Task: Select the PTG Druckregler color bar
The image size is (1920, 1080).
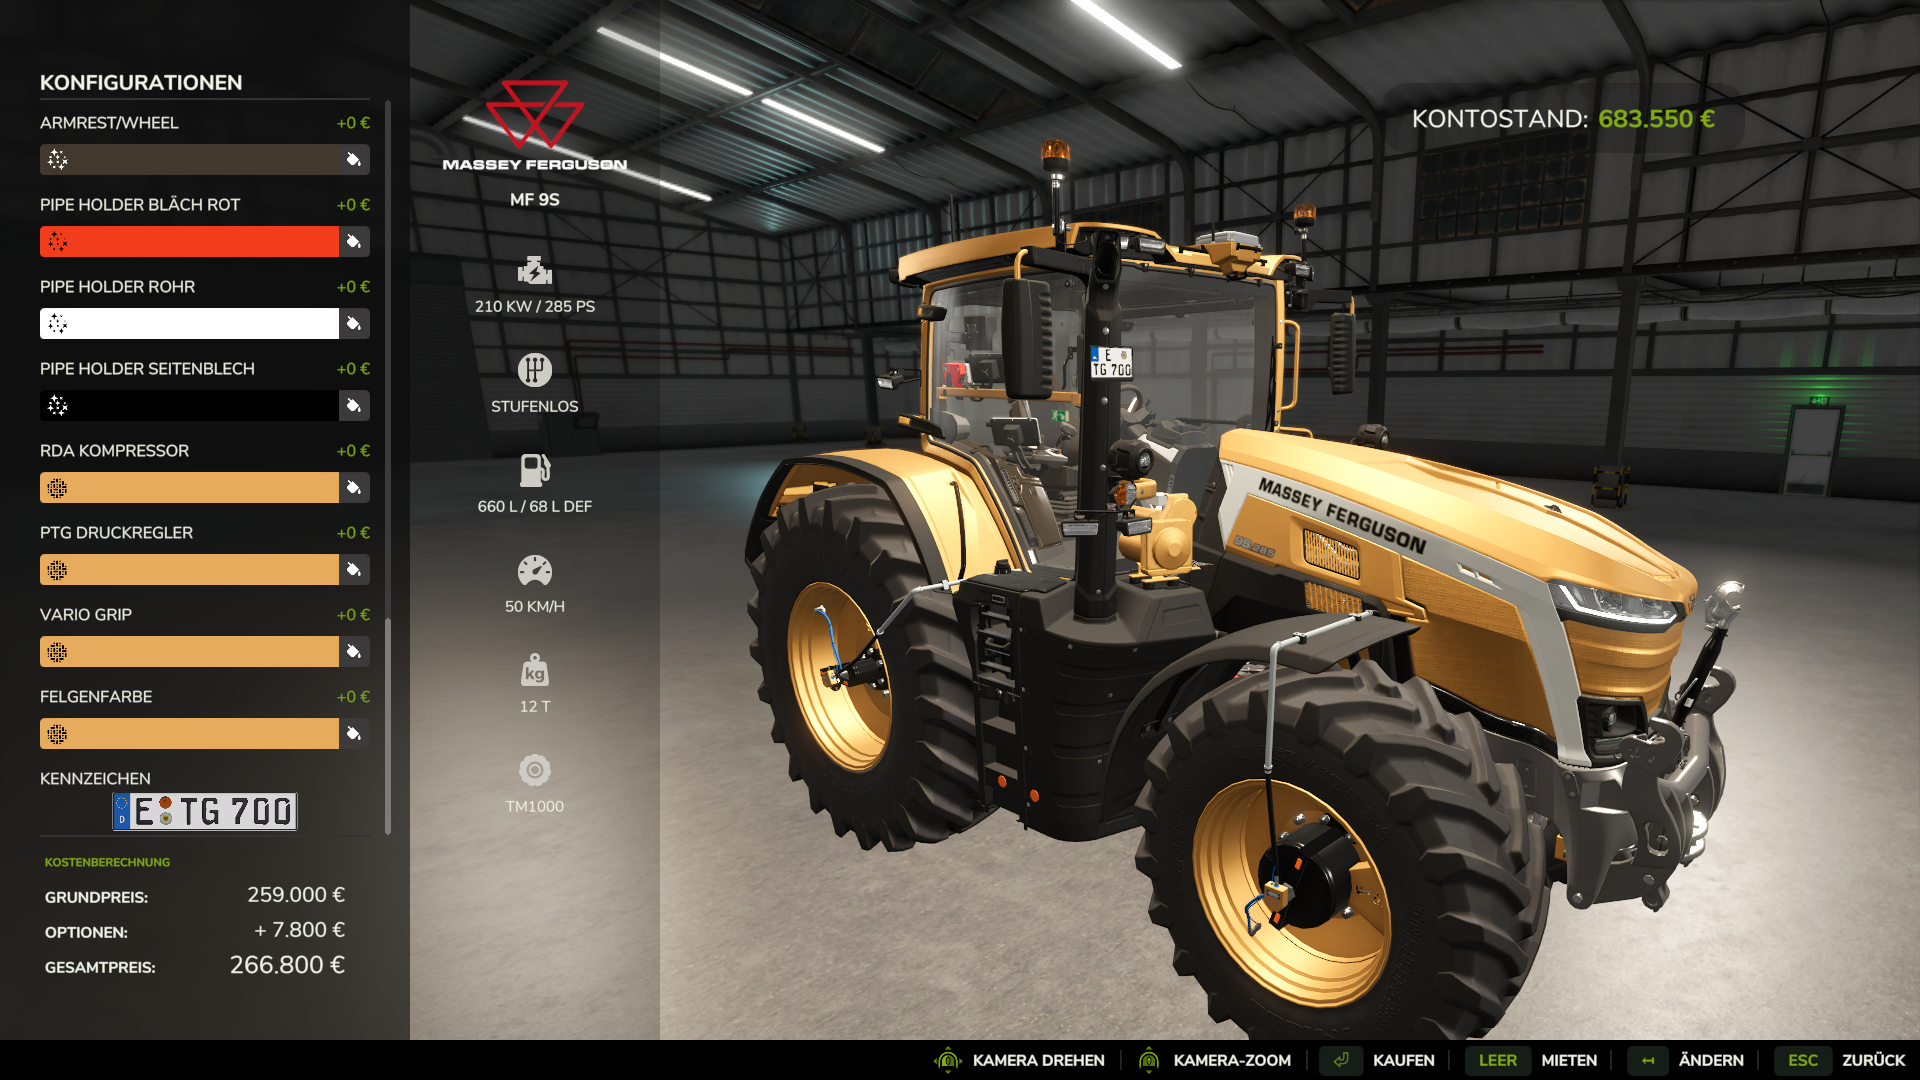Action: coord(190,570)
